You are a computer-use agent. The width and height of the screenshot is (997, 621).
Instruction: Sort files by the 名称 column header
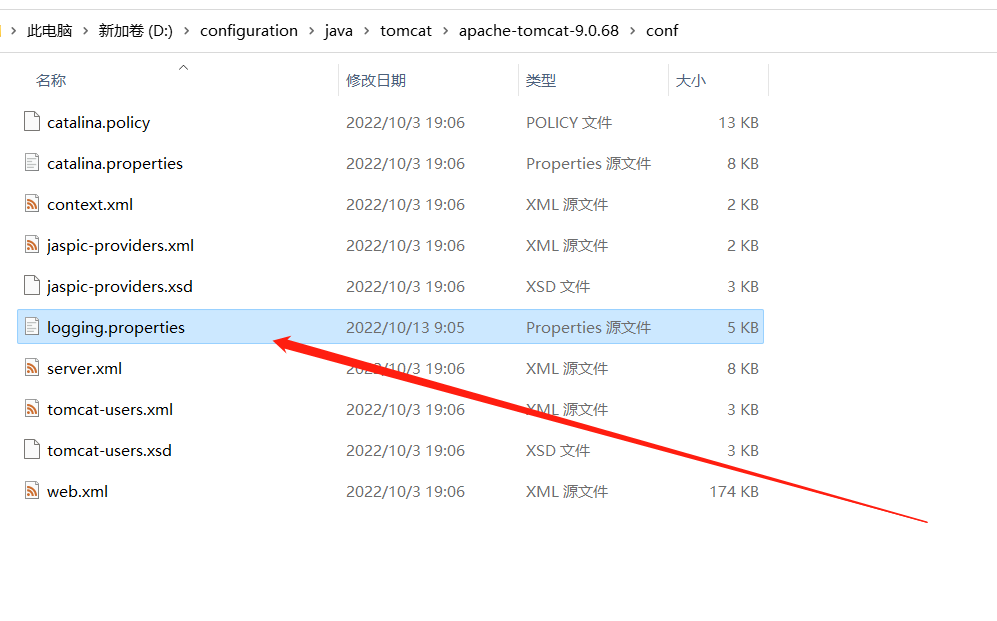pos(51,81)
